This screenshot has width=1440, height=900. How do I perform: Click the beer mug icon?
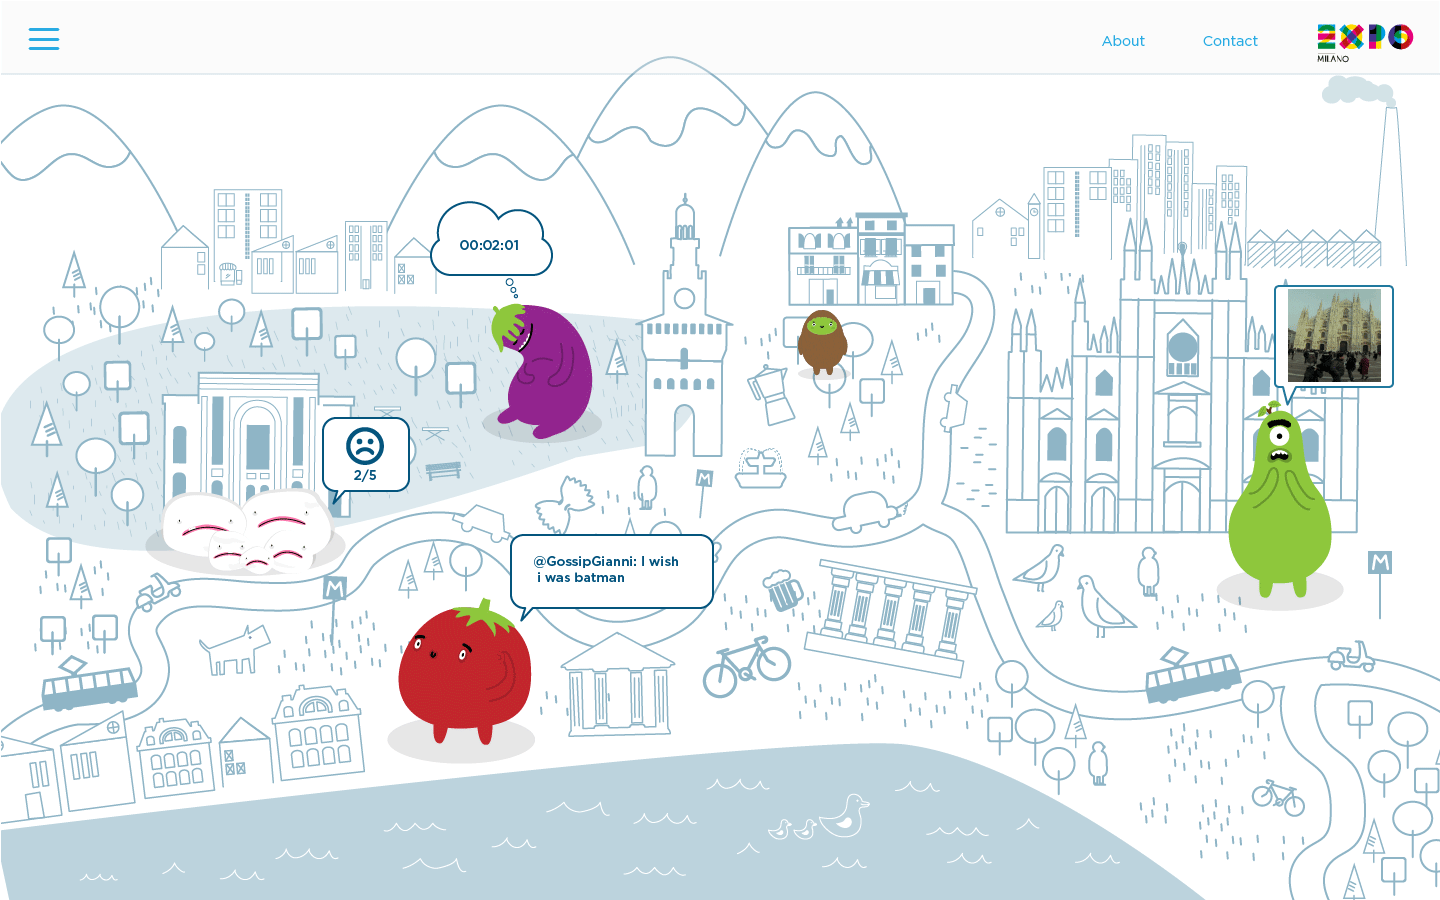pos(783,589)
